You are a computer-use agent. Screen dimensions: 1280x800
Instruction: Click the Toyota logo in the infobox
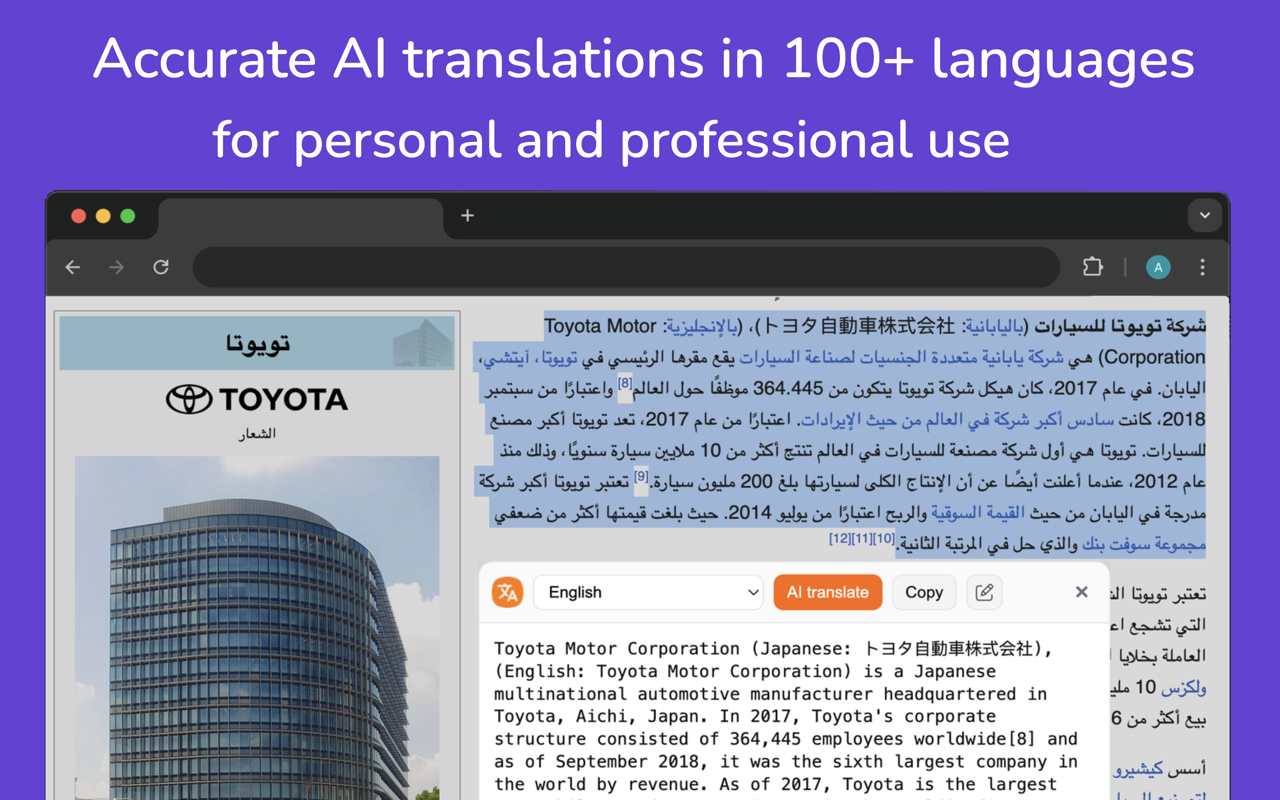tap(257, 398)
